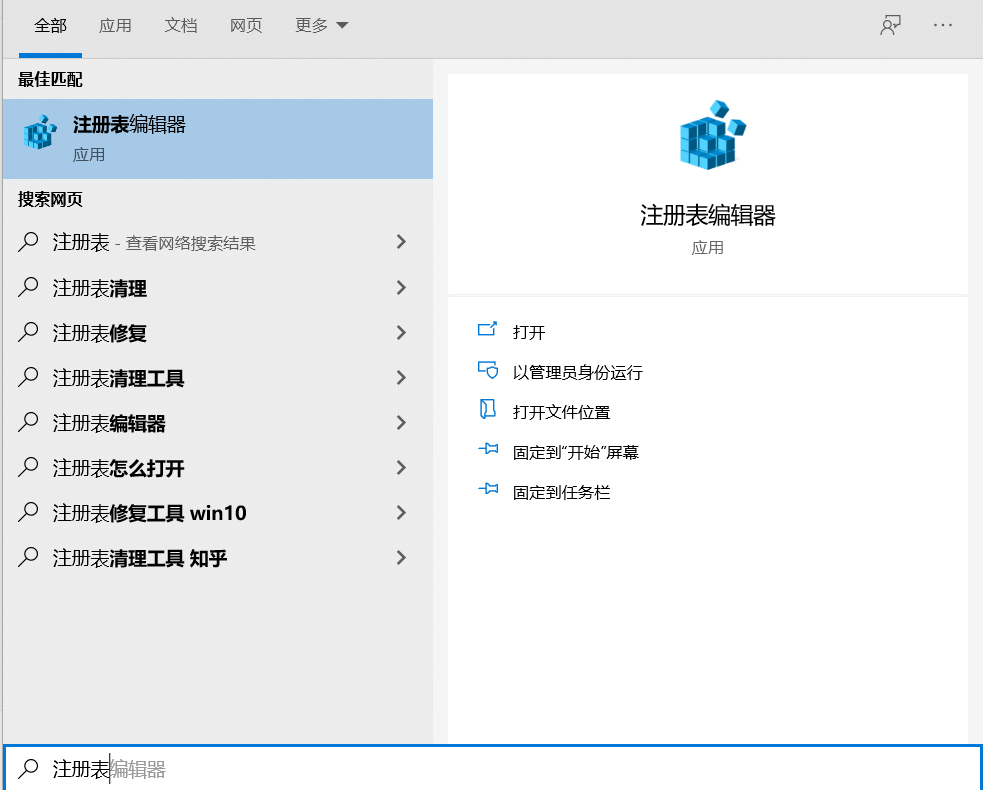Open the ellipsis options menu top right

942,26
